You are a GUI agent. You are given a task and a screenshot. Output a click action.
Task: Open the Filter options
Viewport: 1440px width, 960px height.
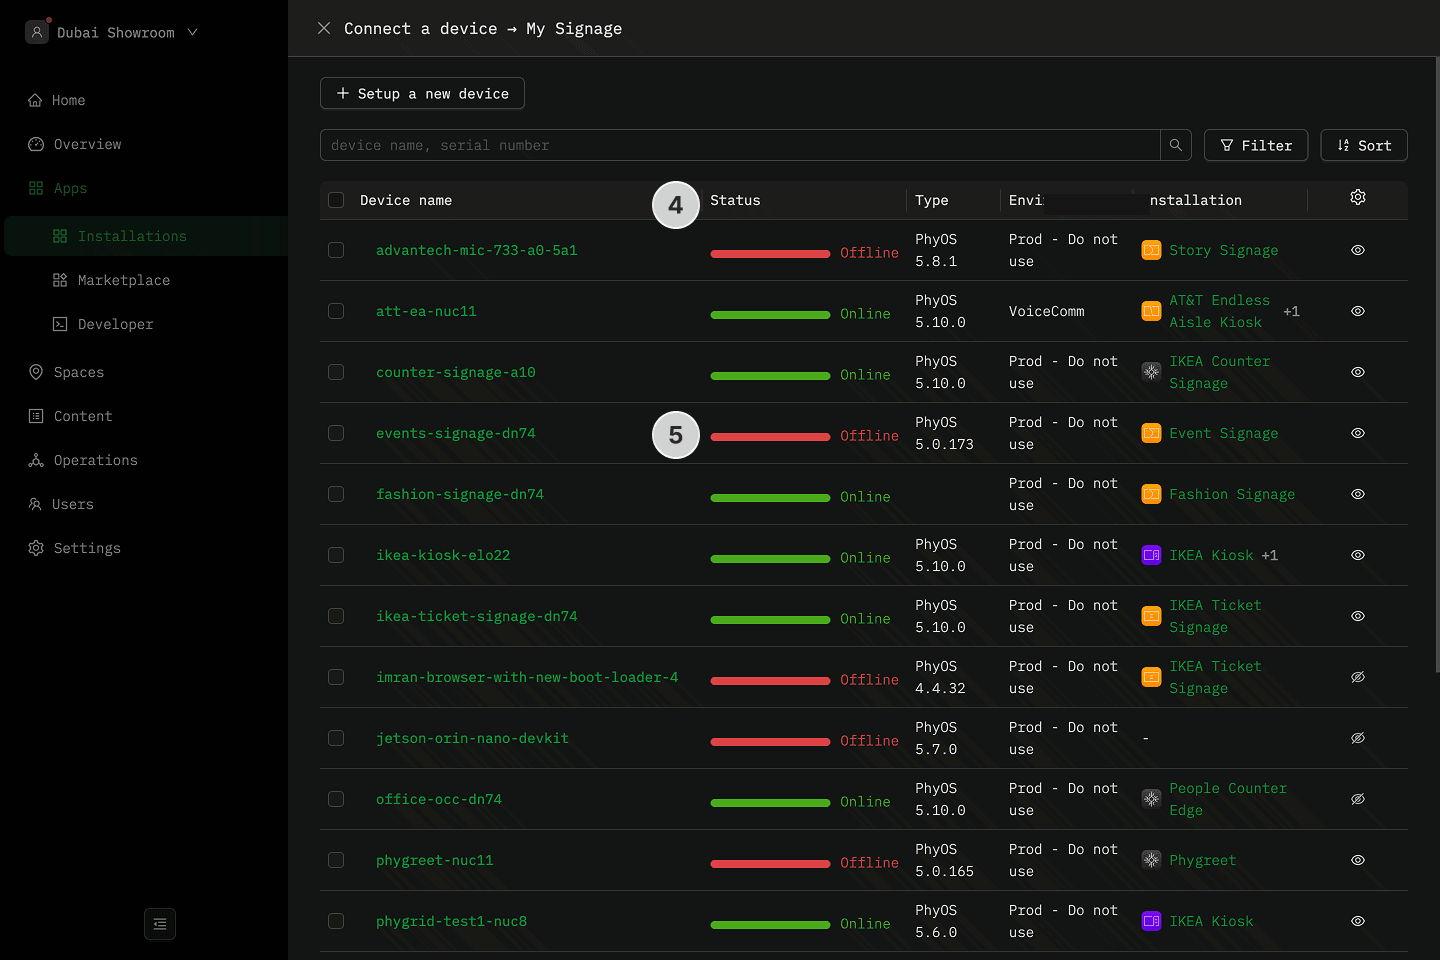point(1255,145)
